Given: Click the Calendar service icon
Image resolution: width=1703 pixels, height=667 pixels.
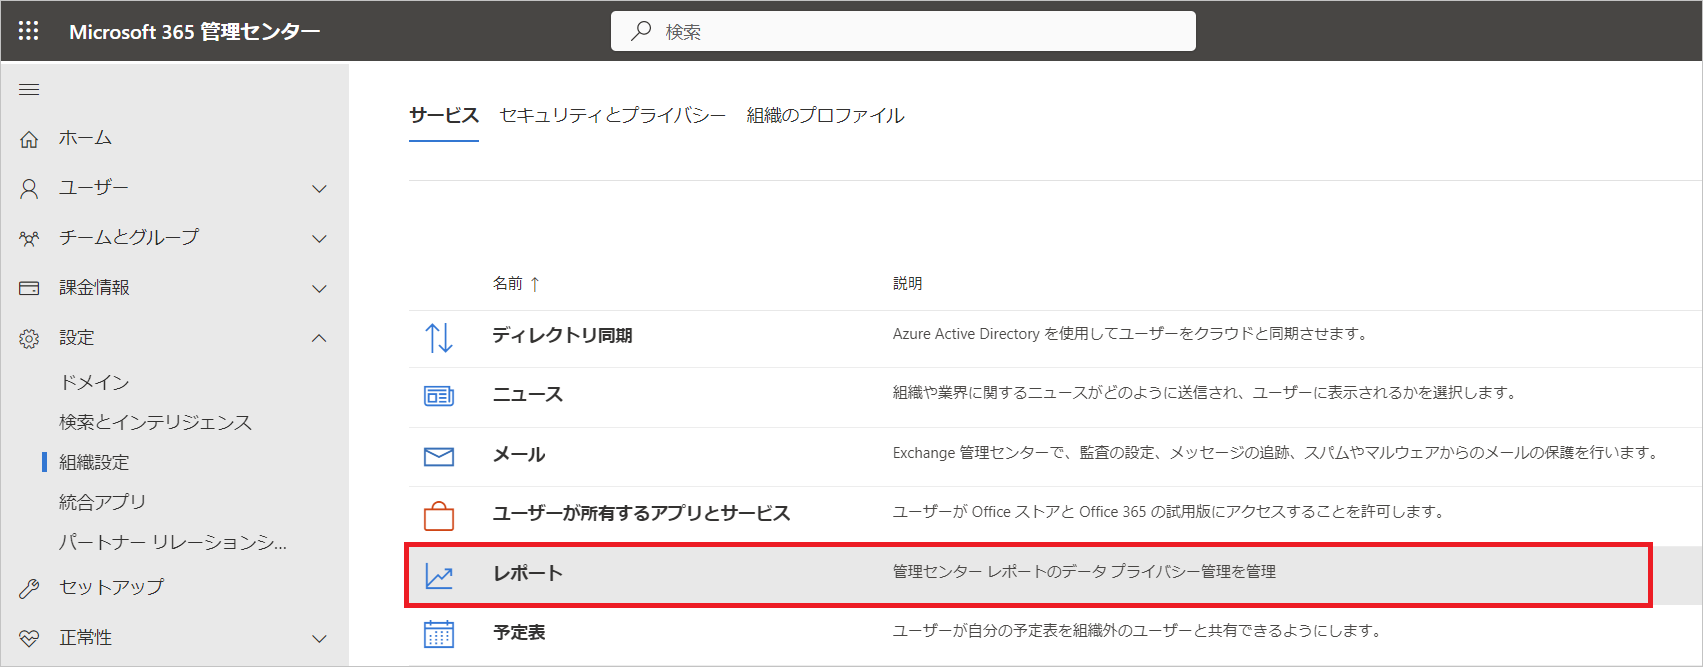Looking at the screenshot, I should [439, 634].
